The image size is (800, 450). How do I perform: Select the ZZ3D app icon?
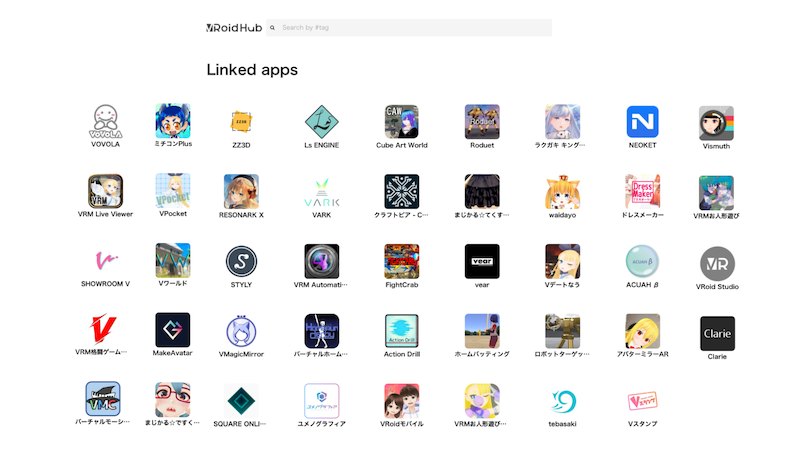(x=241, y=122)
